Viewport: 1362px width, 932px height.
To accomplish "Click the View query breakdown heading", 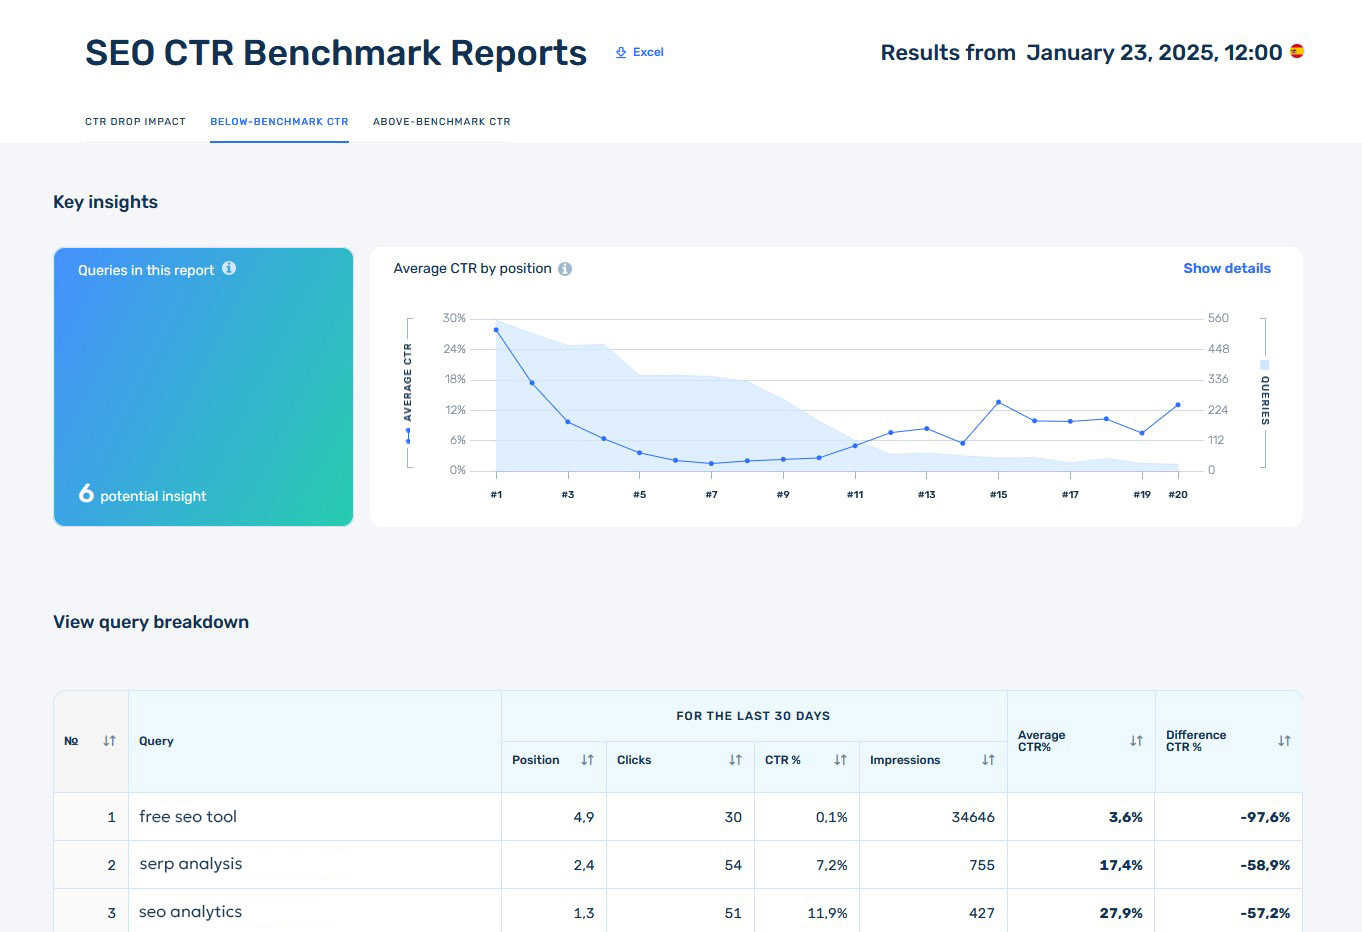I will 151,622.
